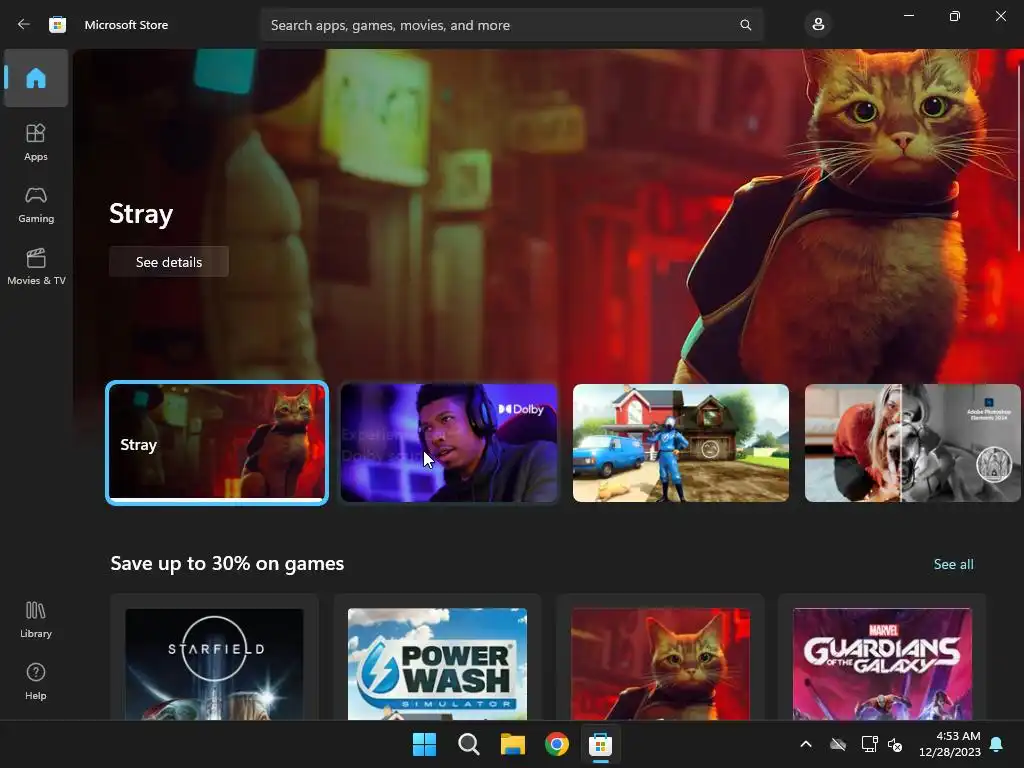Screen dimensions: 1024x768
Task: Open the Apps section
Action: (x=36, y=142)
